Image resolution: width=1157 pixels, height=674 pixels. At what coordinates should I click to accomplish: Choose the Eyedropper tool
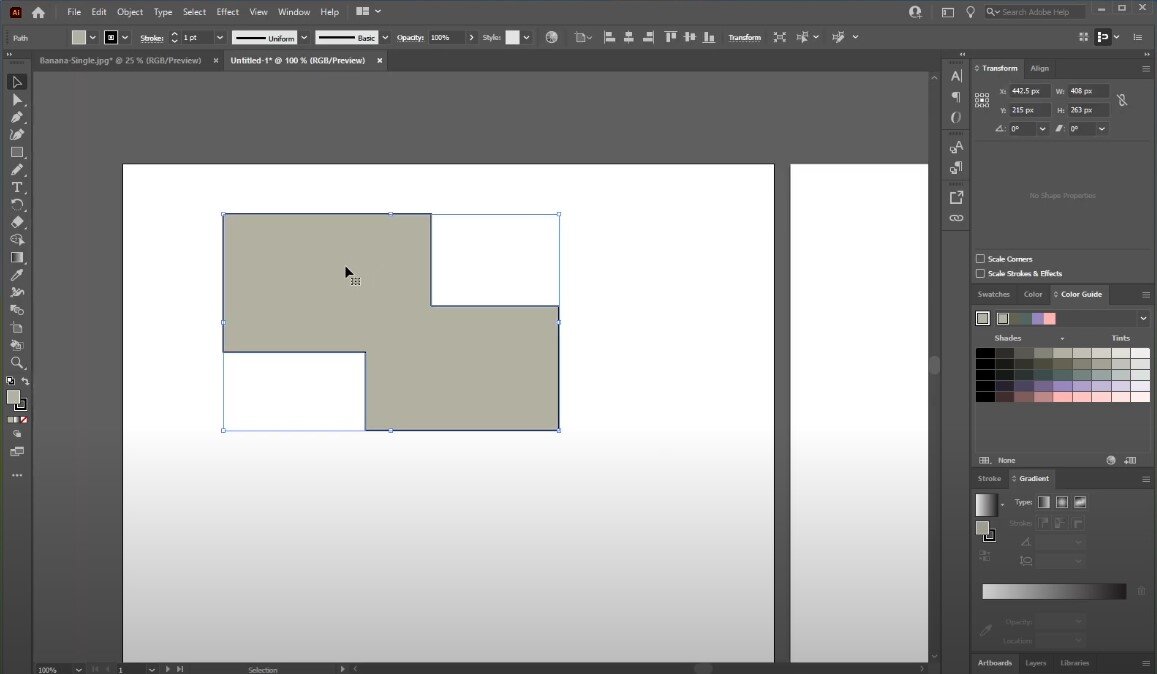point(17,275)
